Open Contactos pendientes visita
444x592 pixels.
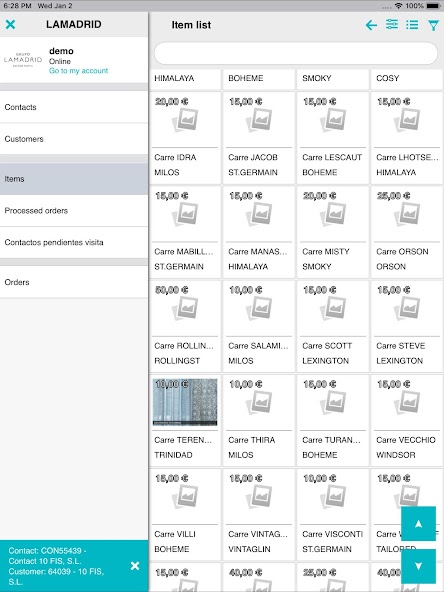pos(74,242)
